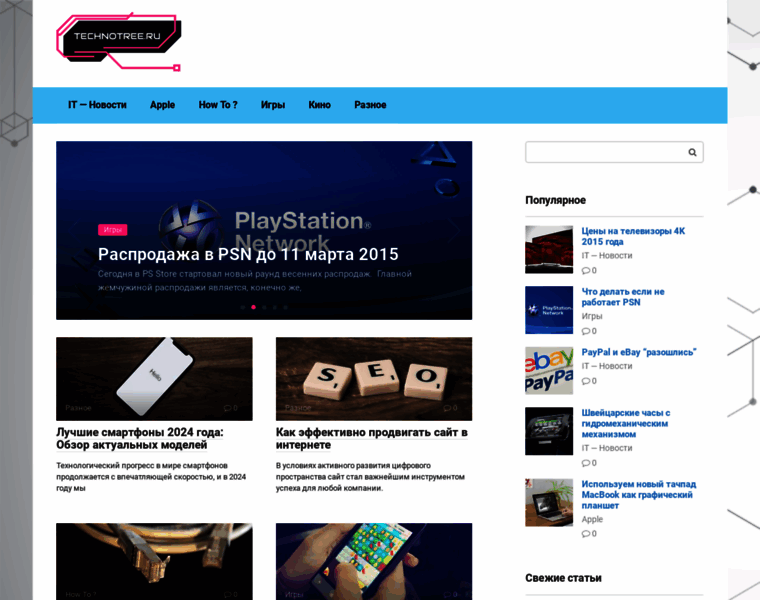This screenshot has height=600, width=760.
Task: Select the third slider pagination dot
Action: pyautogui.click(x=264, y=307)
